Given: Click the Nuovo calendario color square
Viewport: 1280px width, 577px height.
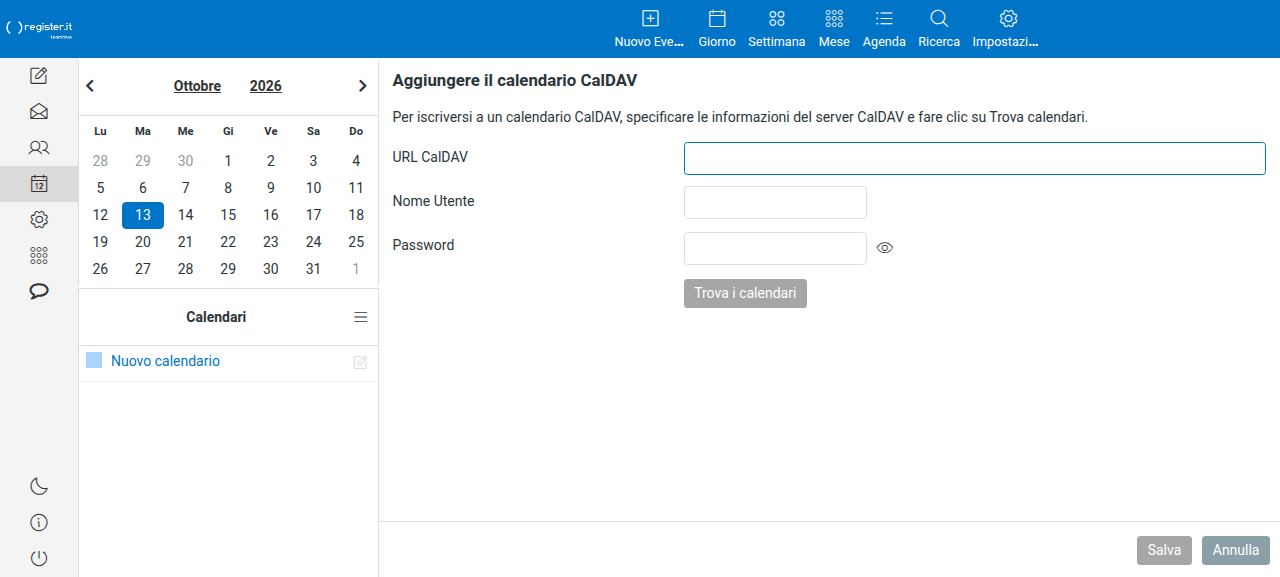Looking at the screenshot, I should 94,361.
